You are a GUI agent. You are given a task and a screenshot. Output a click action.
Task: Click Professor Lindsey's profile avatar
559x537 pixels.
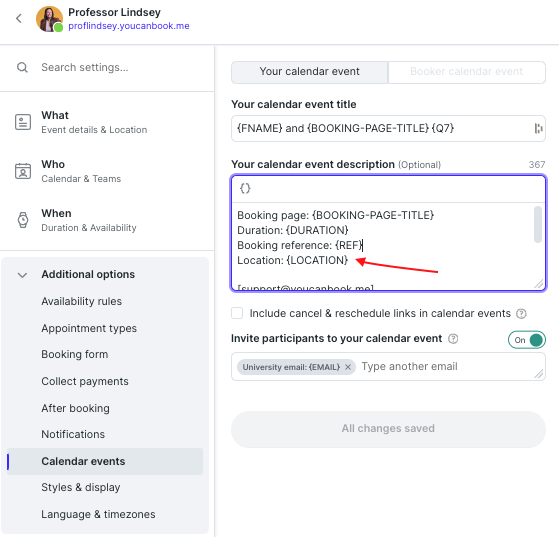(49, 19)
